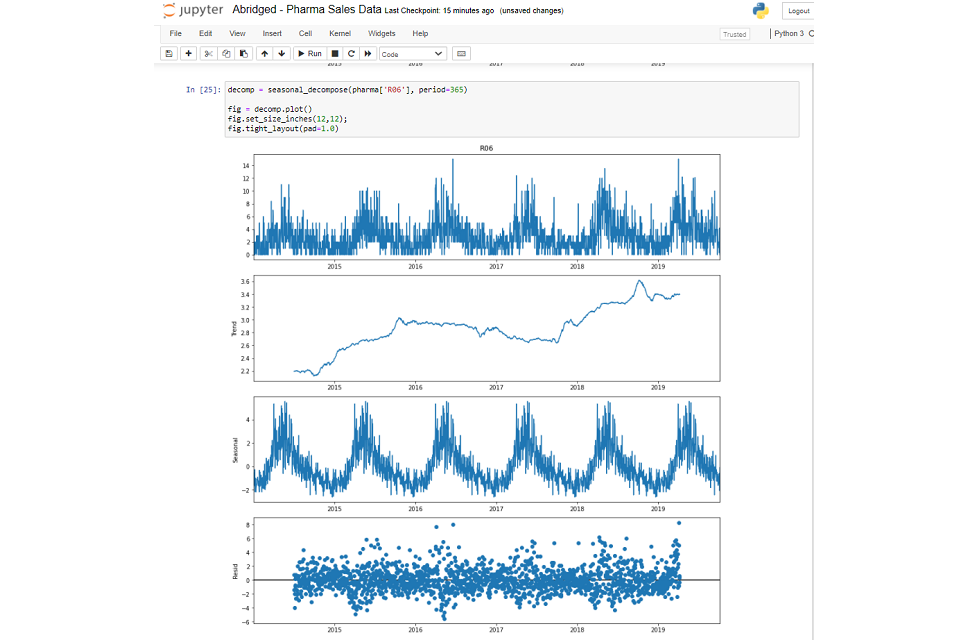Rename the notebook title Abridged - Pharma Sales Data

point(307,10)
